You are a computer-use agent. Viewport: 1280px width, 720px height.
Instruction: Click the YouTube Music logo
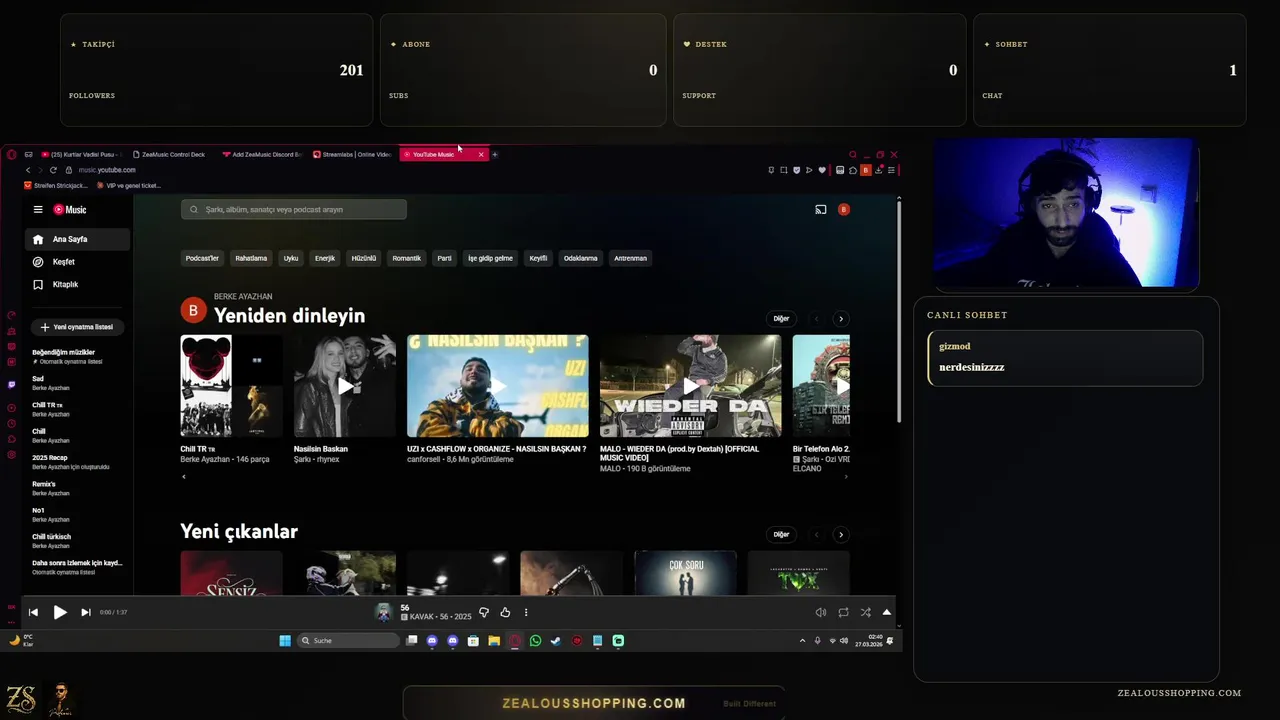point(70,210)
